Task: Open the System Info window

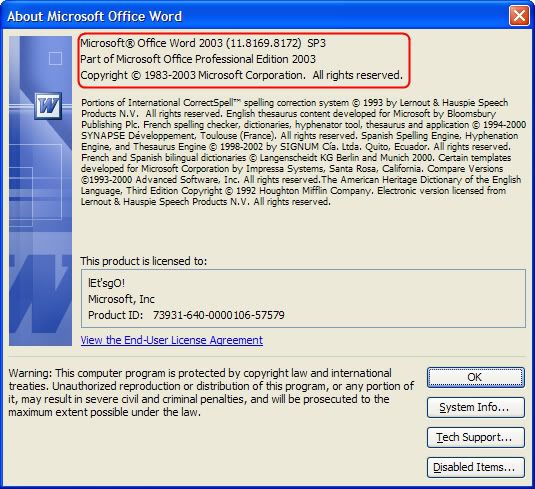Action: (x=476, y=407)
